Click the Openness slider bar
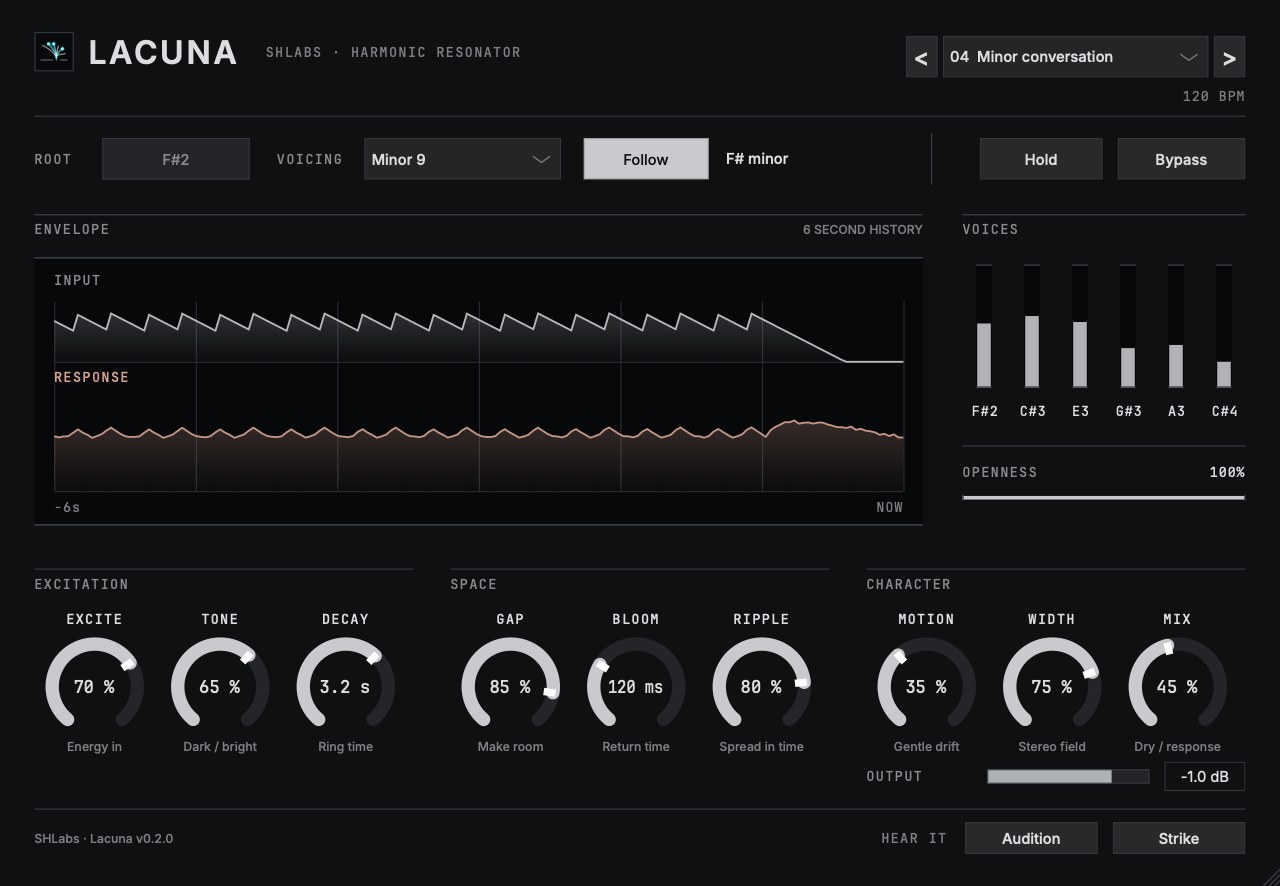 1104,497
